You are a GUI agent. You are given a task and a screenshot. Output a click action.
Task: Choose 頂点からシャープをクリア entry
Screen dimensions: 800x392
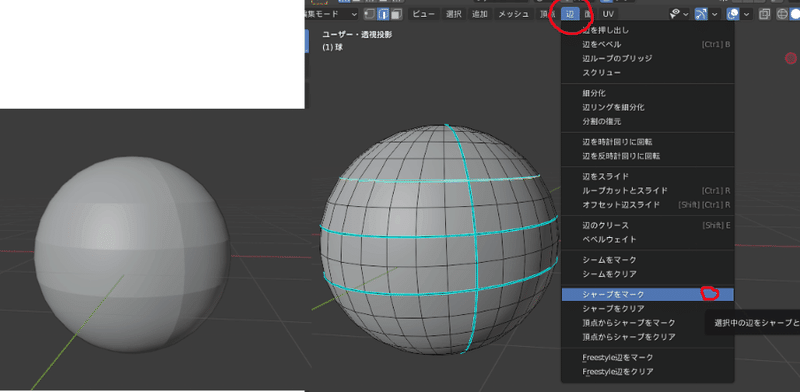[647, 337]
